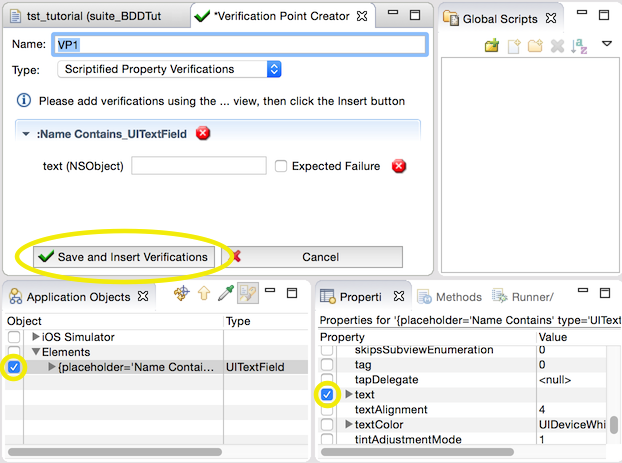The width and height of the screenshot is (622, 463).
Task: Click the Type column header
Action: pyautogui.click(x=266, y=321)
